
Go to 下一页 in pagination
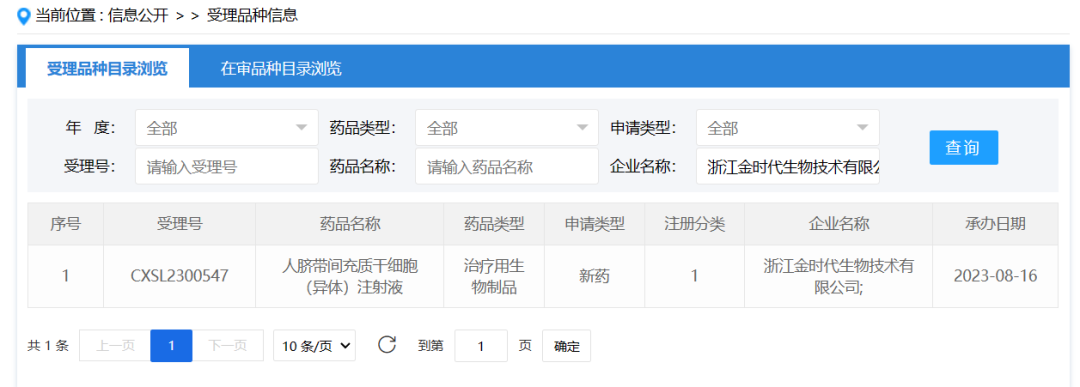point(227,346)
